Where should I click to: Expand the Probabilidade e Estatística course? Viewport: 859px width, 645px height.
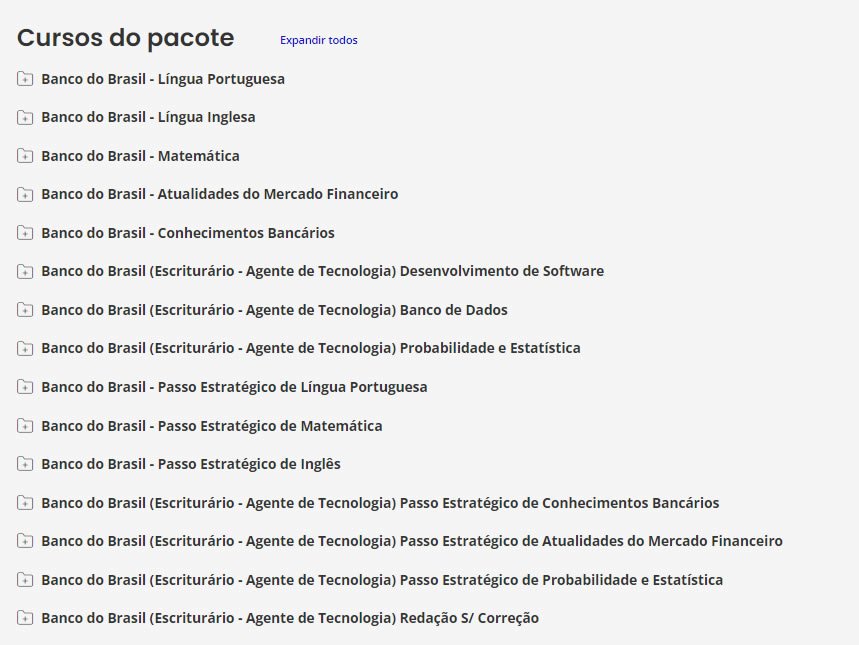pos(310,349)
